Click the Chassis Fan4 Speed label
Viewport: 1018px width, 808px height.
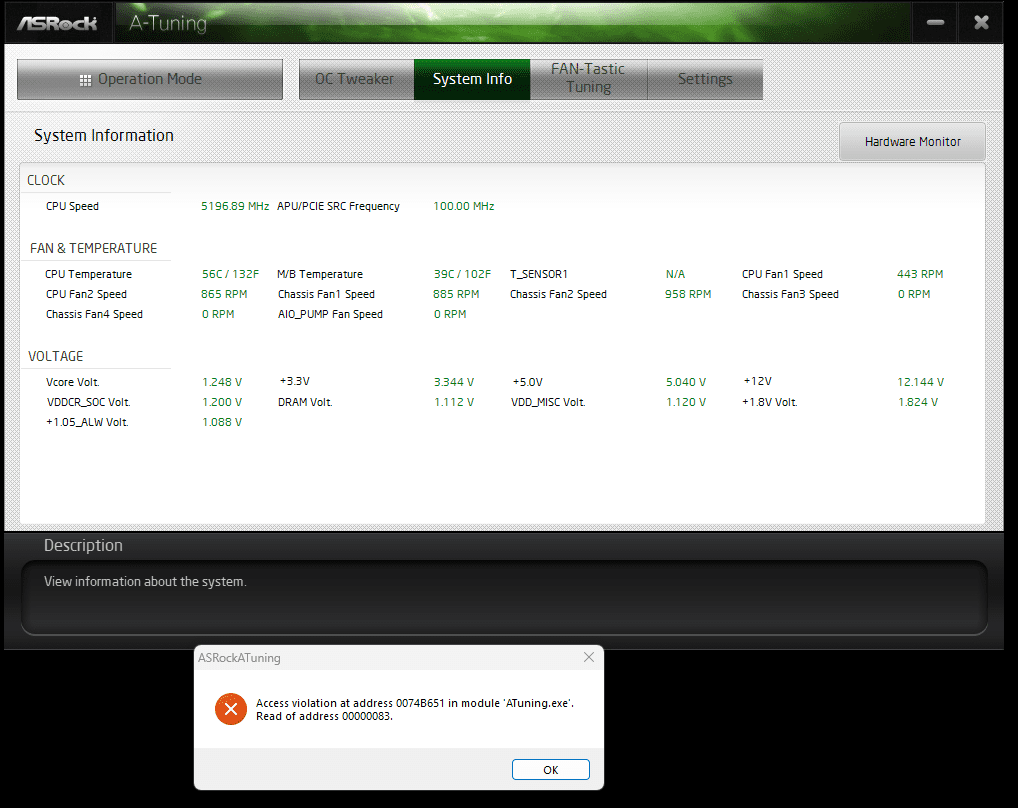click(94, 315)
